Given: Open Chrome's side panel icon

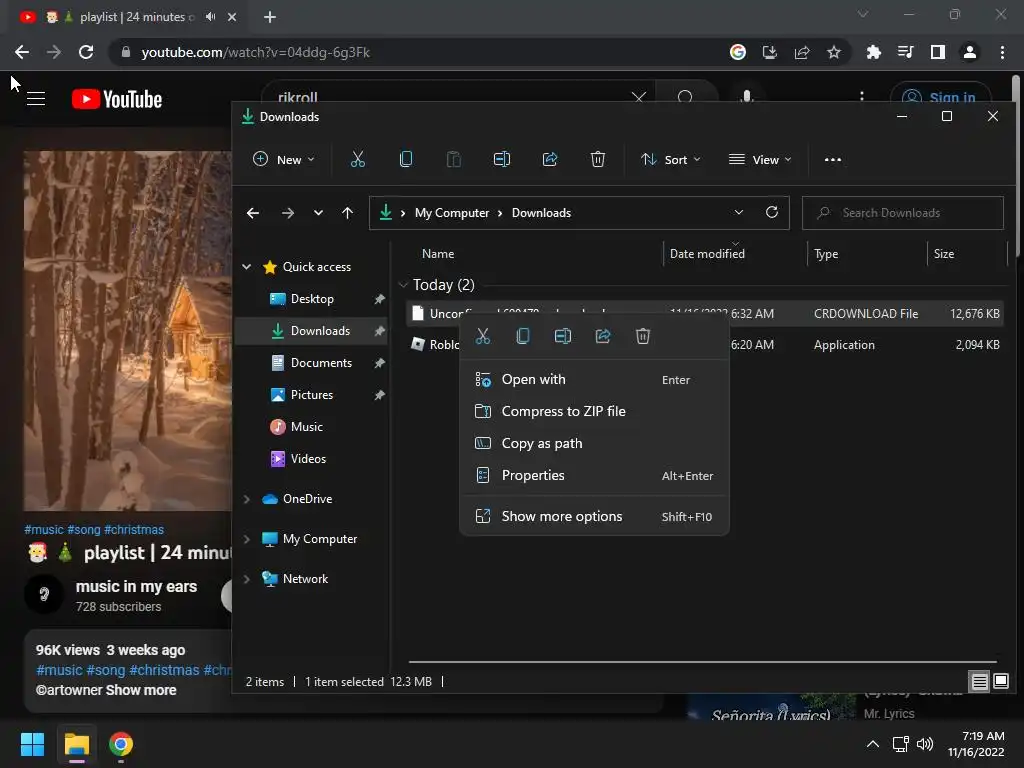Looking at the screenshot, I should (938, 52).
